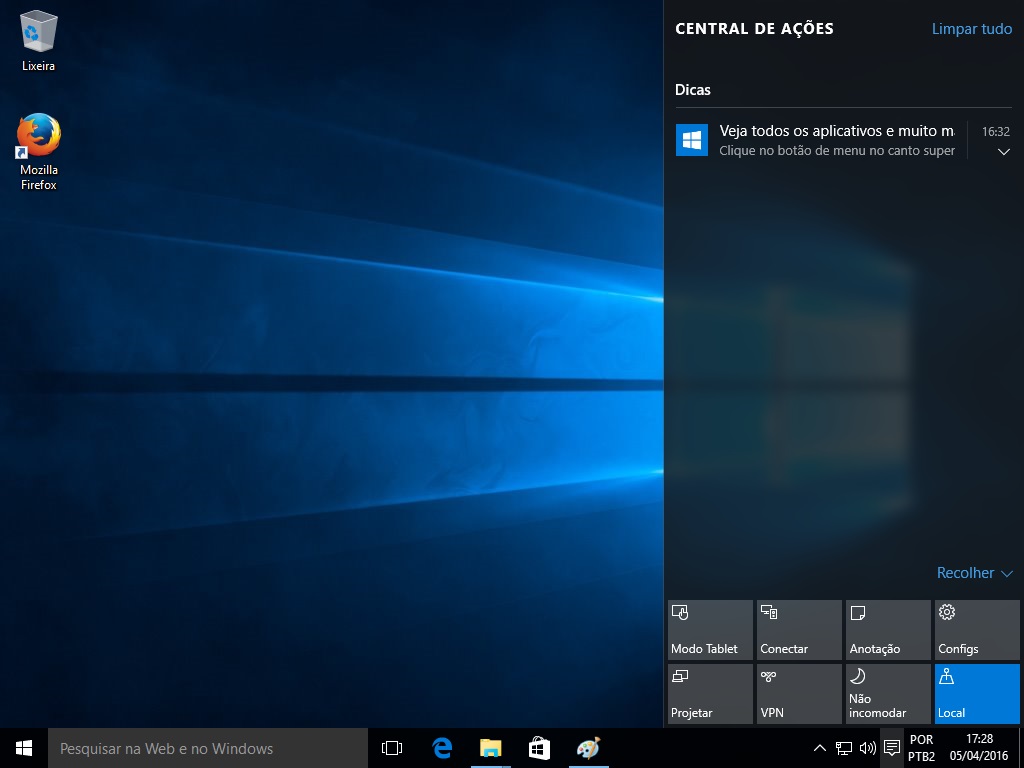Open the Lixeira recycle bin icon
Viewport: 1024px width, 768px height.
38,40
